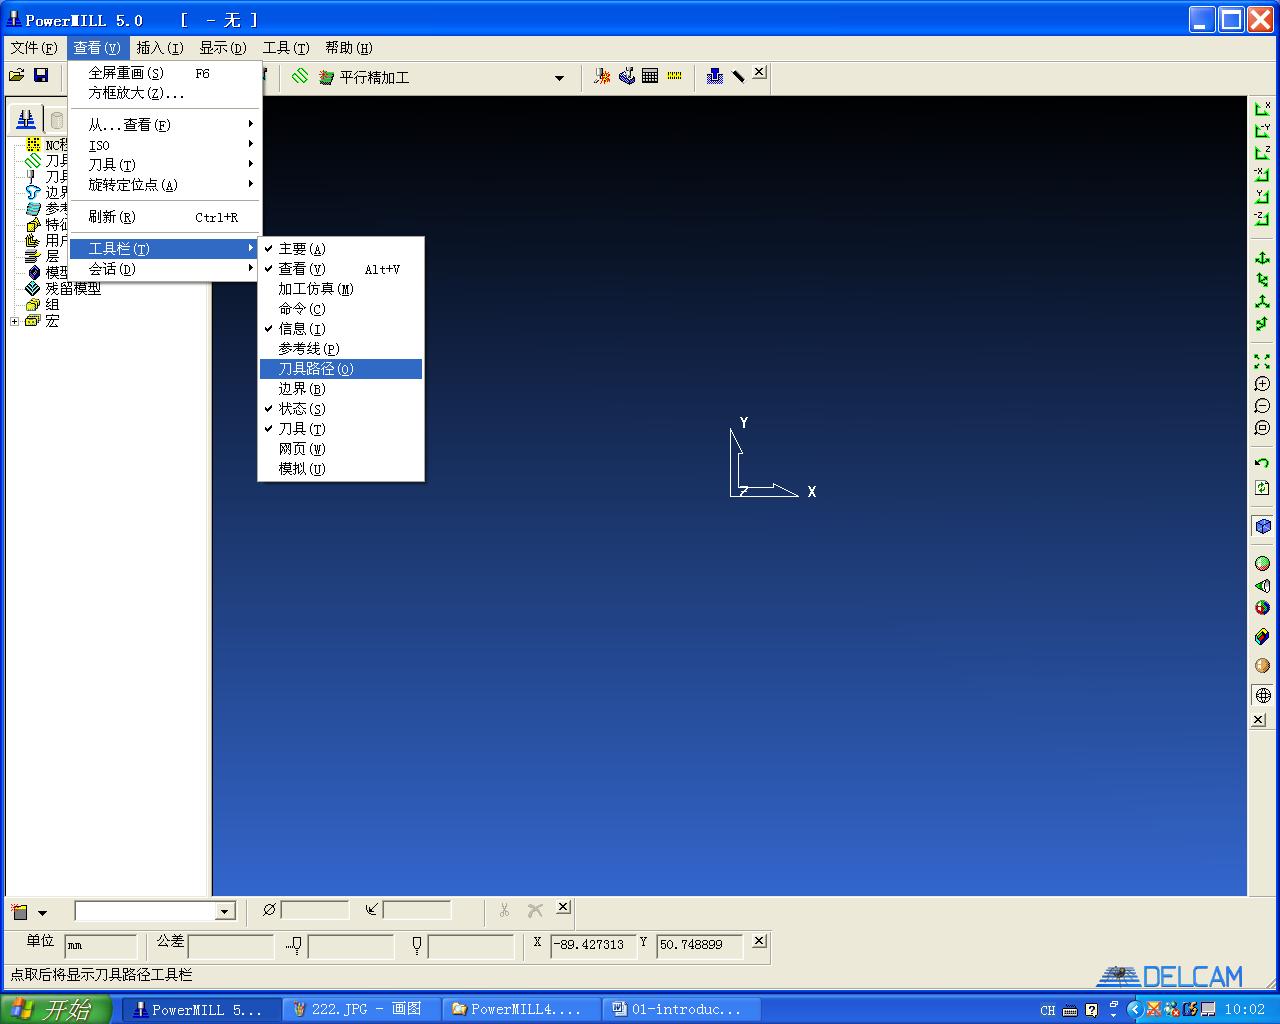View along -Z axis icon
This screenshot has height=1024, width=1280.
click(1262, 219)
